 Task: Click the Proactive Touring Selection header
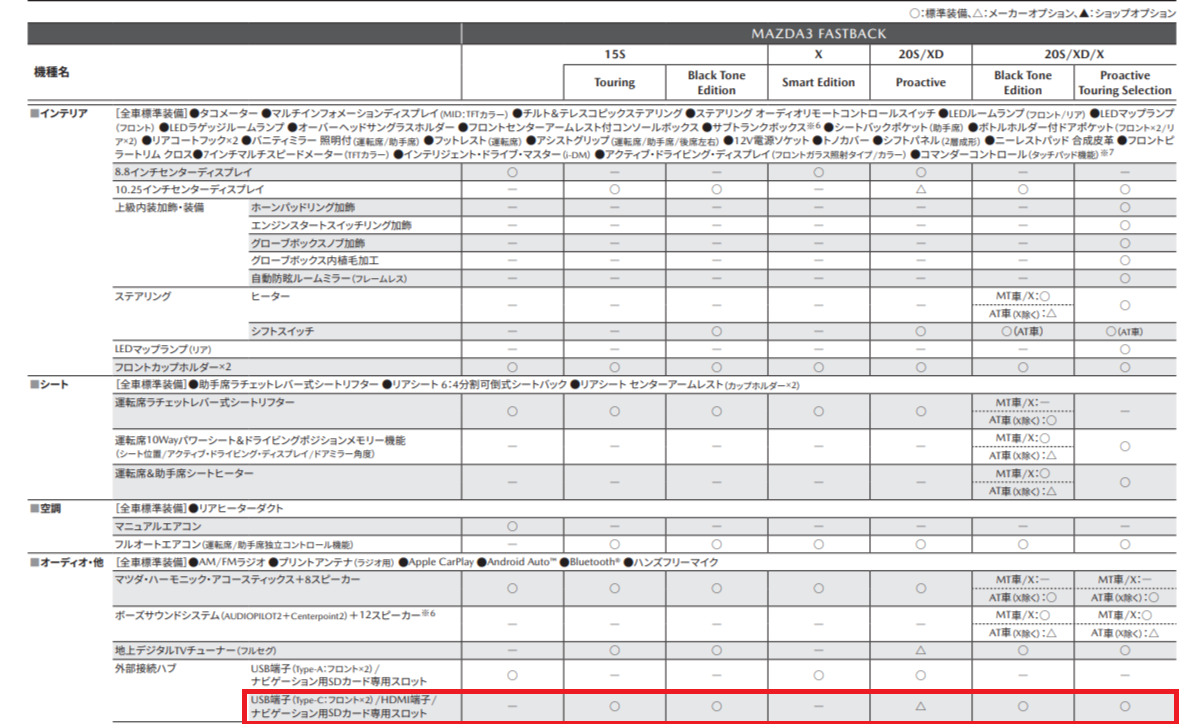[1125, 82]
